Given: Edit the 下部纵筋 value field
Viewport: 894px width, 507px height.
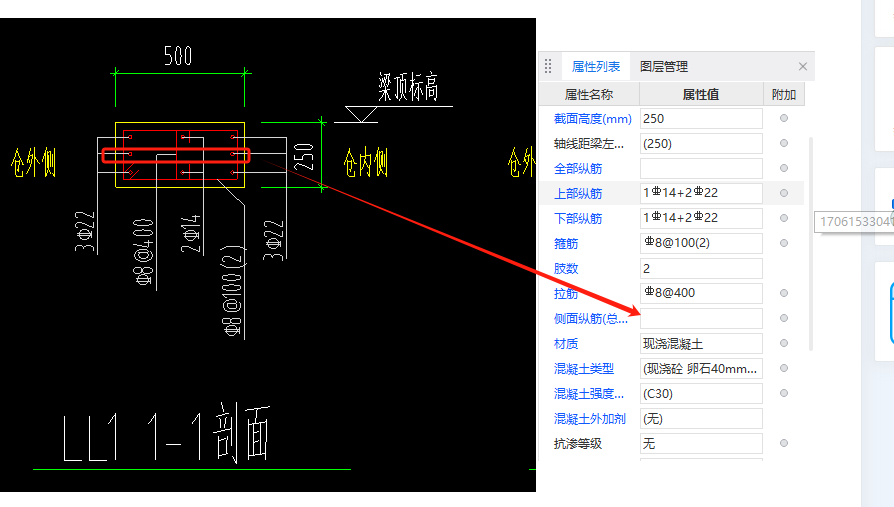Looking at the screenshot, I should tap(701, 218).
